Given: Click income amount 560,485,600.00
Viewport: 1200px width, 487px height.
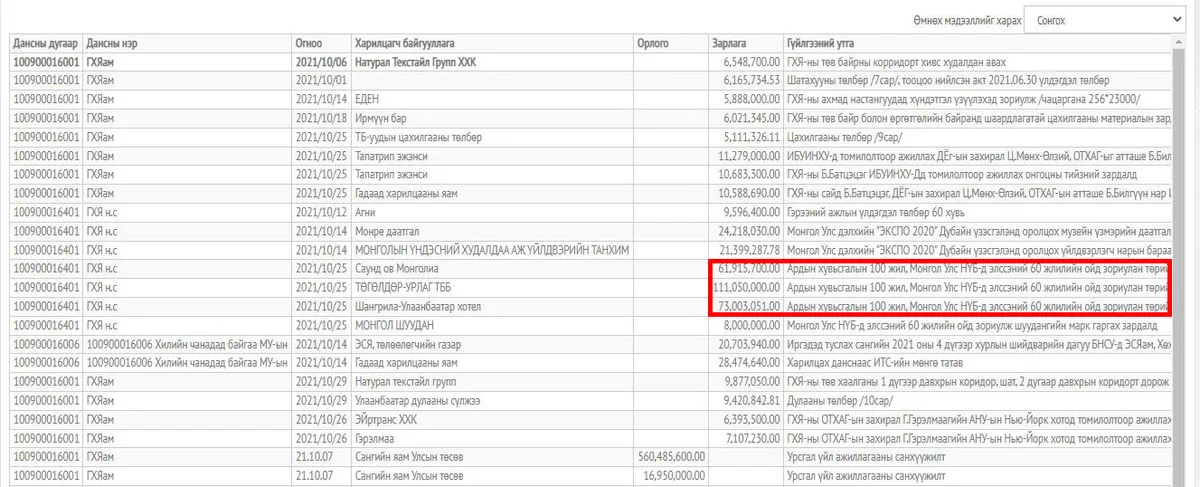Looking at the screenshot, I should [x=671, y=456].
